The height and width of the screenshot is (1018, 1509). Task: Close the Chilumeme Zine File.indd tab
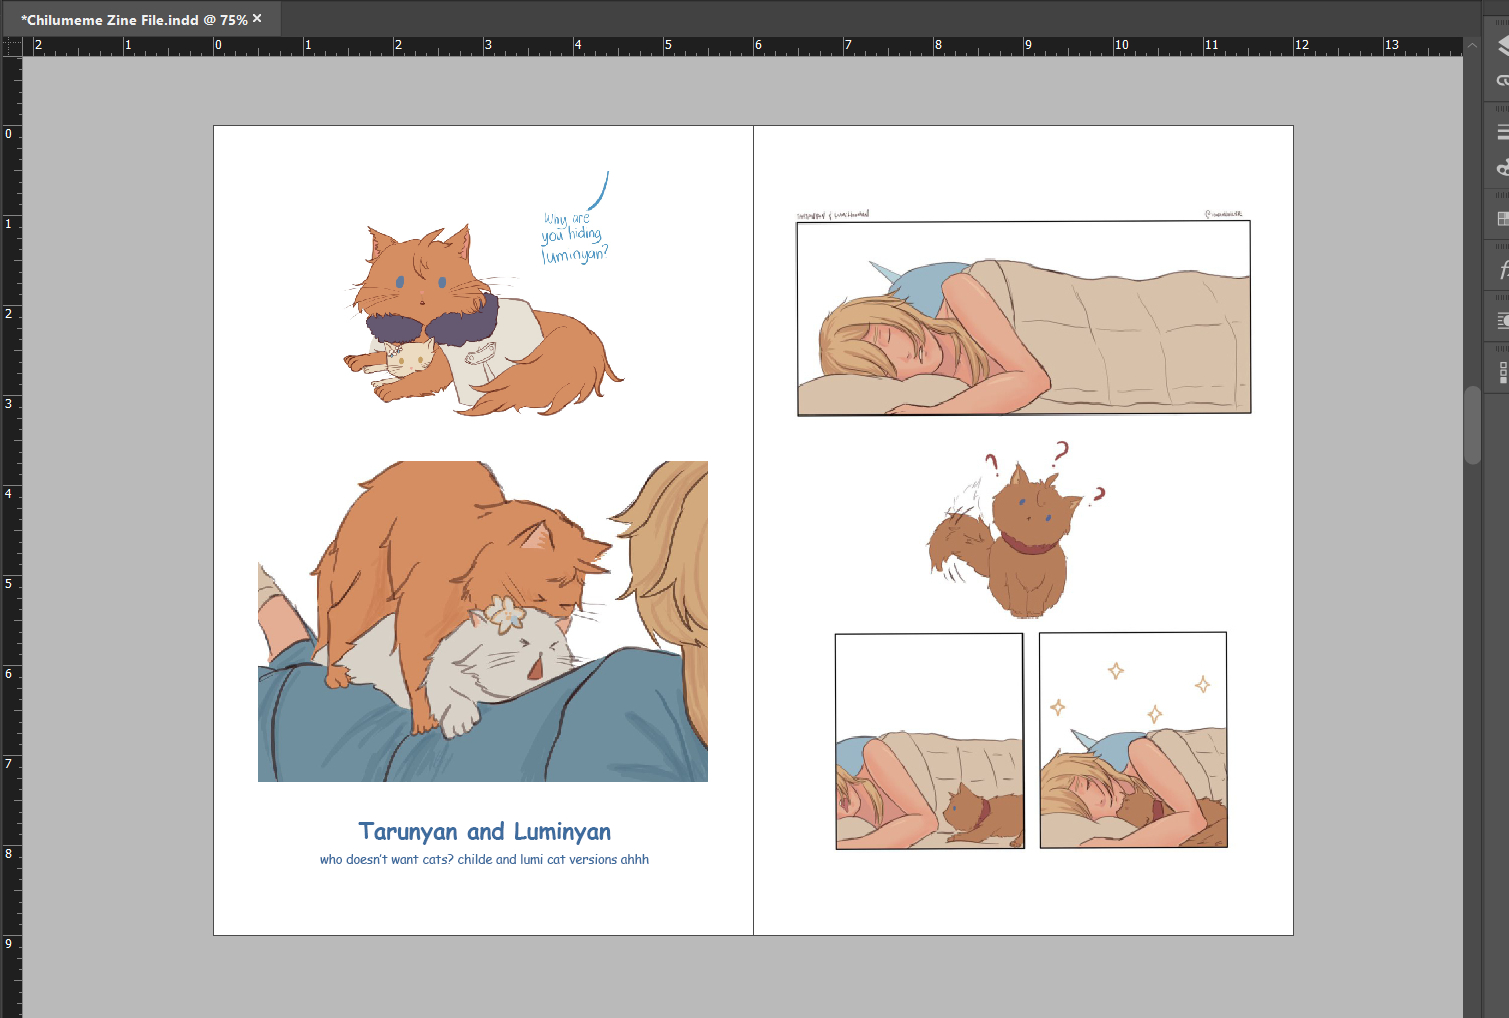click(x=257, y=18)
